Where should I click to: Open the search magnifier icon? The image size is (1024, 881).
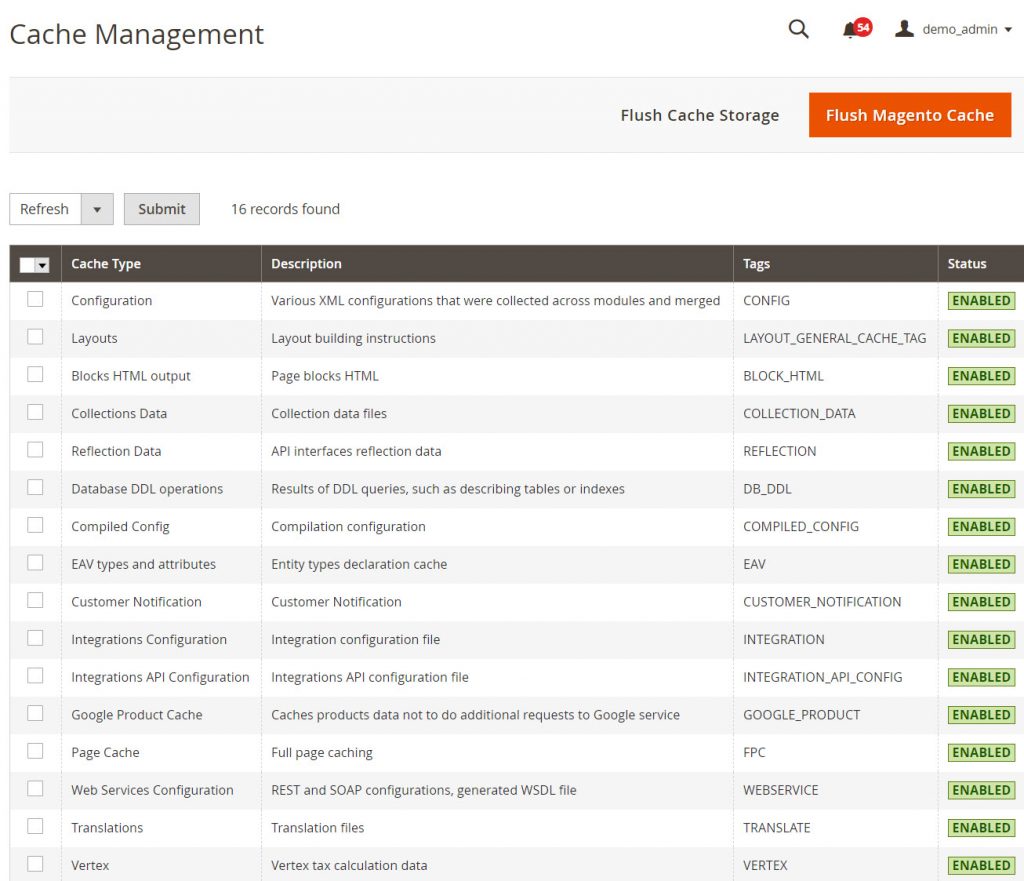[797, 29]
